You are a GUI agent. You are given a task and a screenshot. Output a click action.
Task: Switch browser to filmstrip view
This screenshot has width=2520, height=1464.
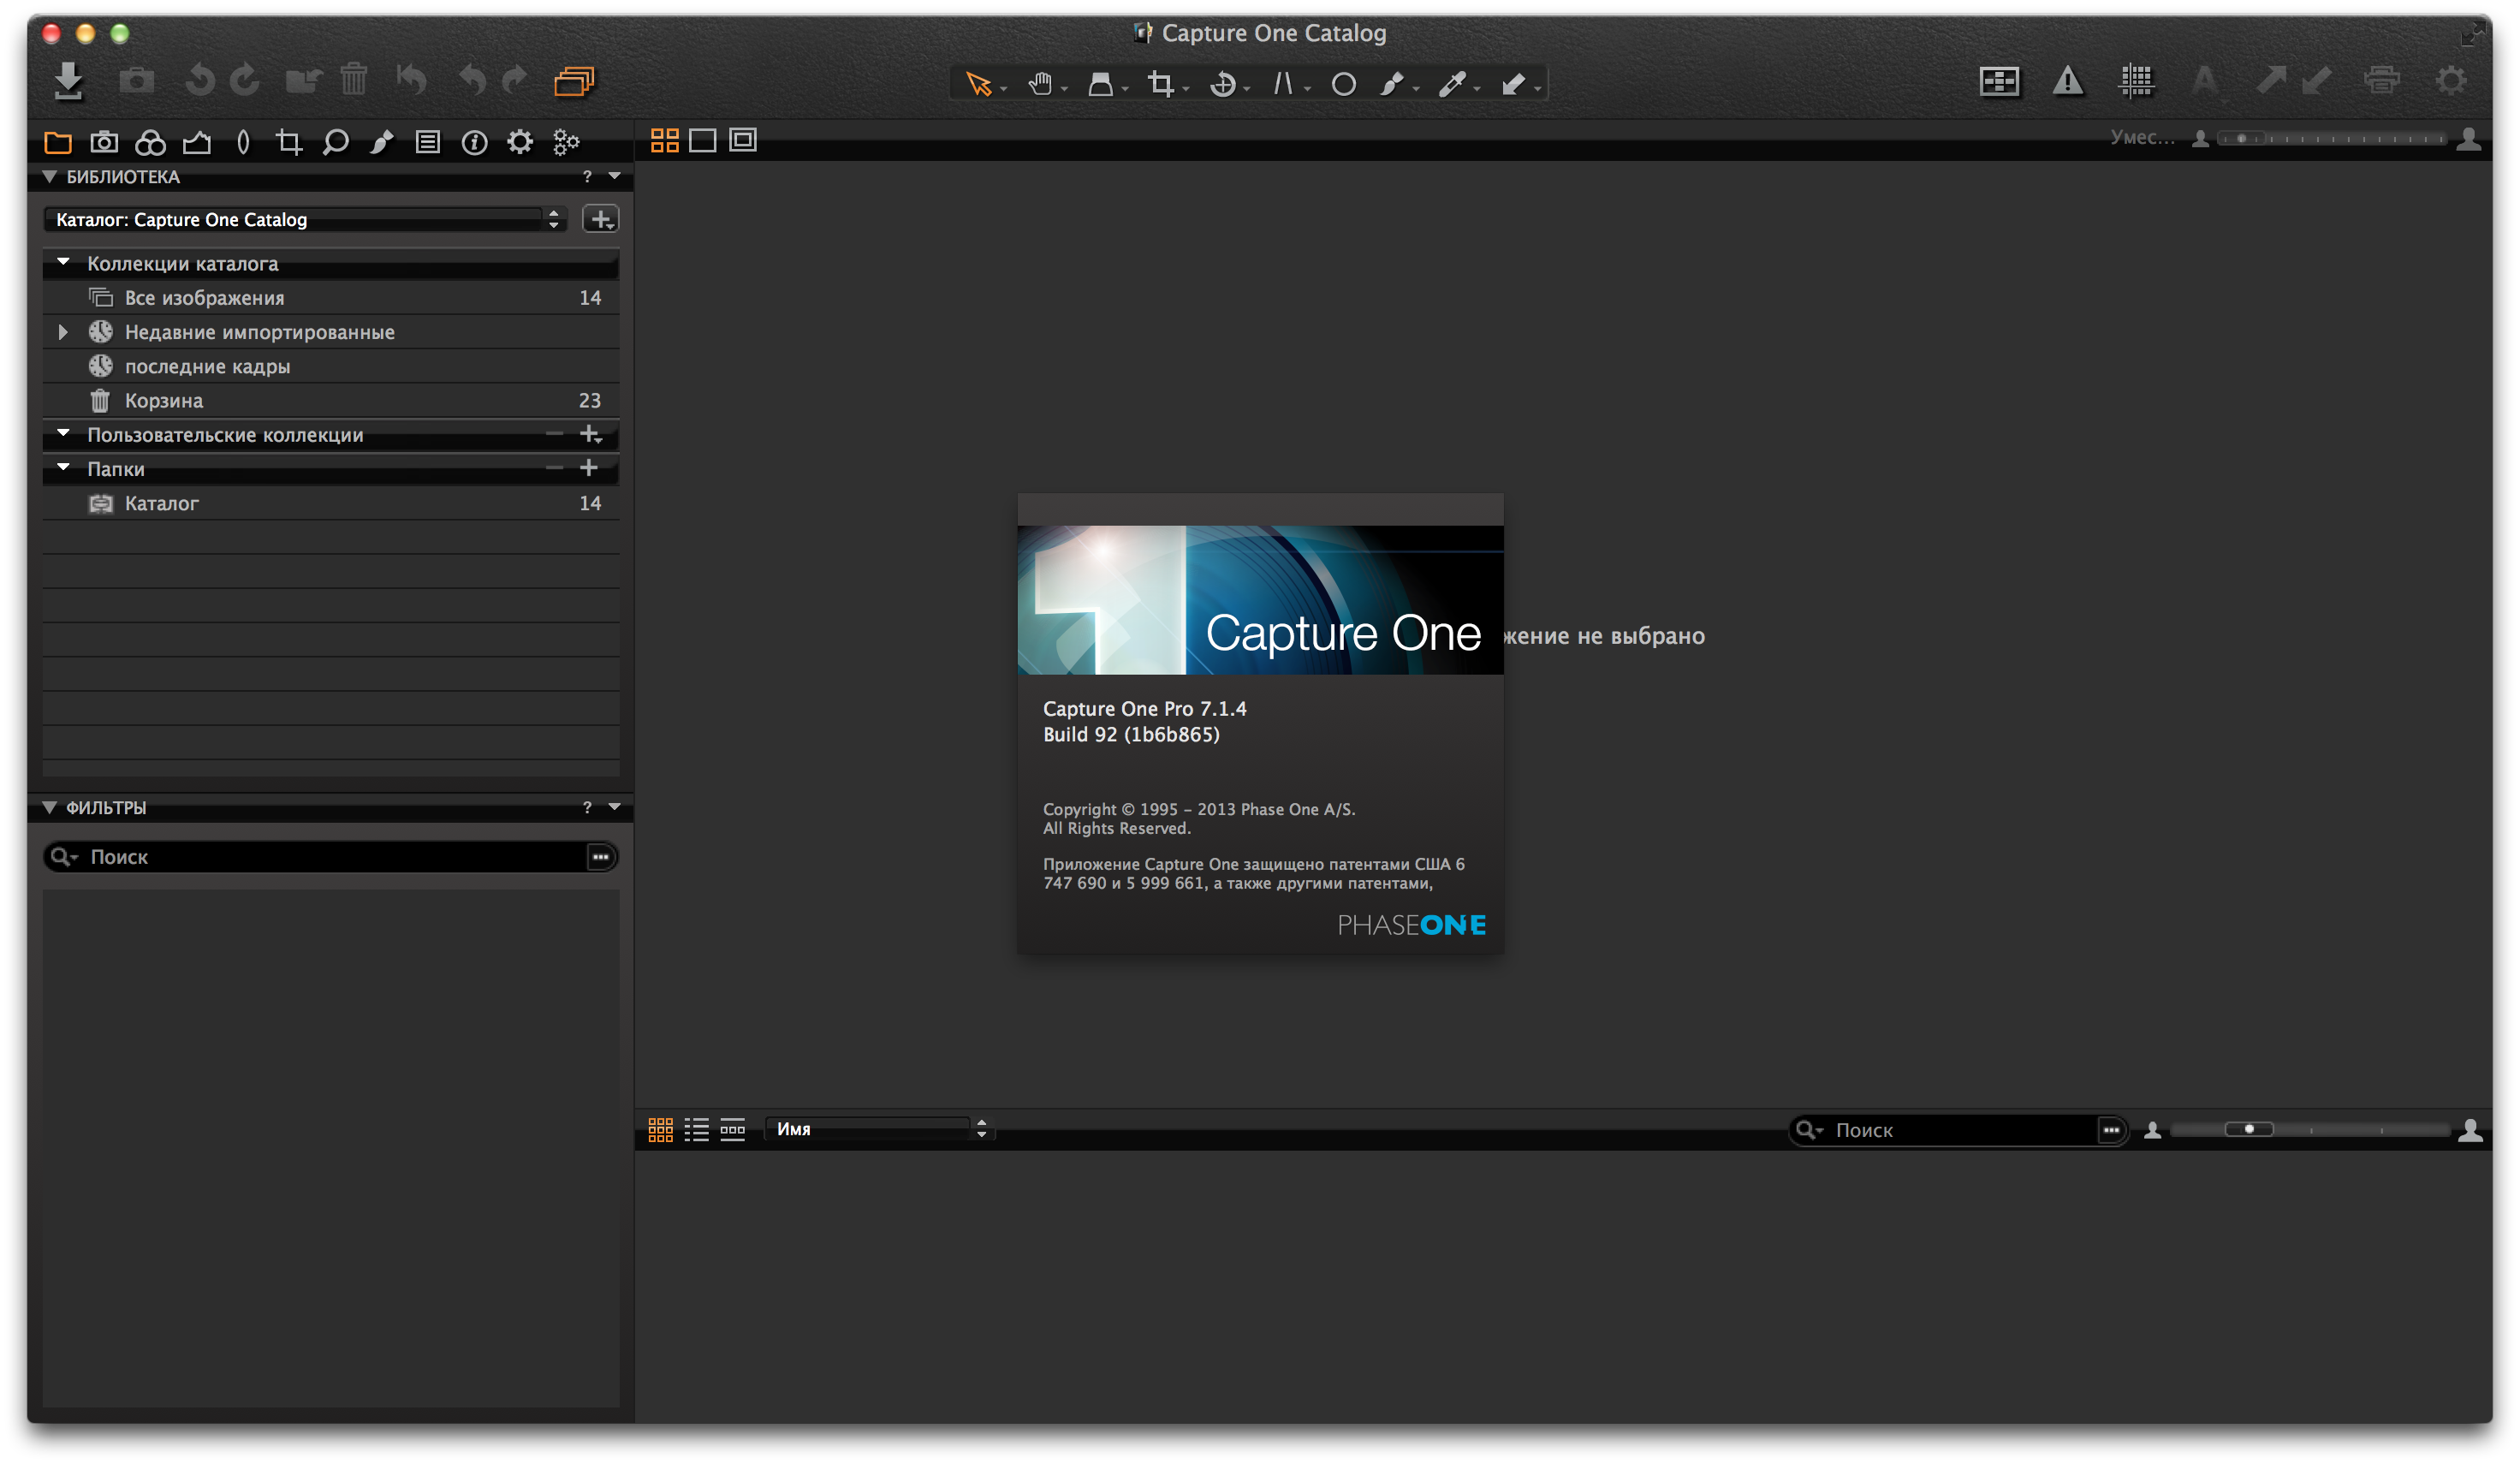pos(732,1130)
